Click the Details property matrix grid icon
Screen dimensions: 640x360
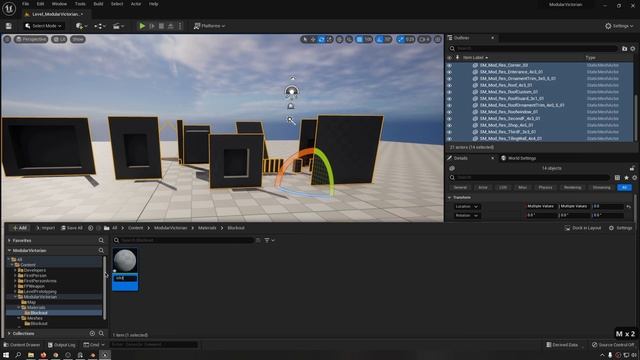pos(617,178)
